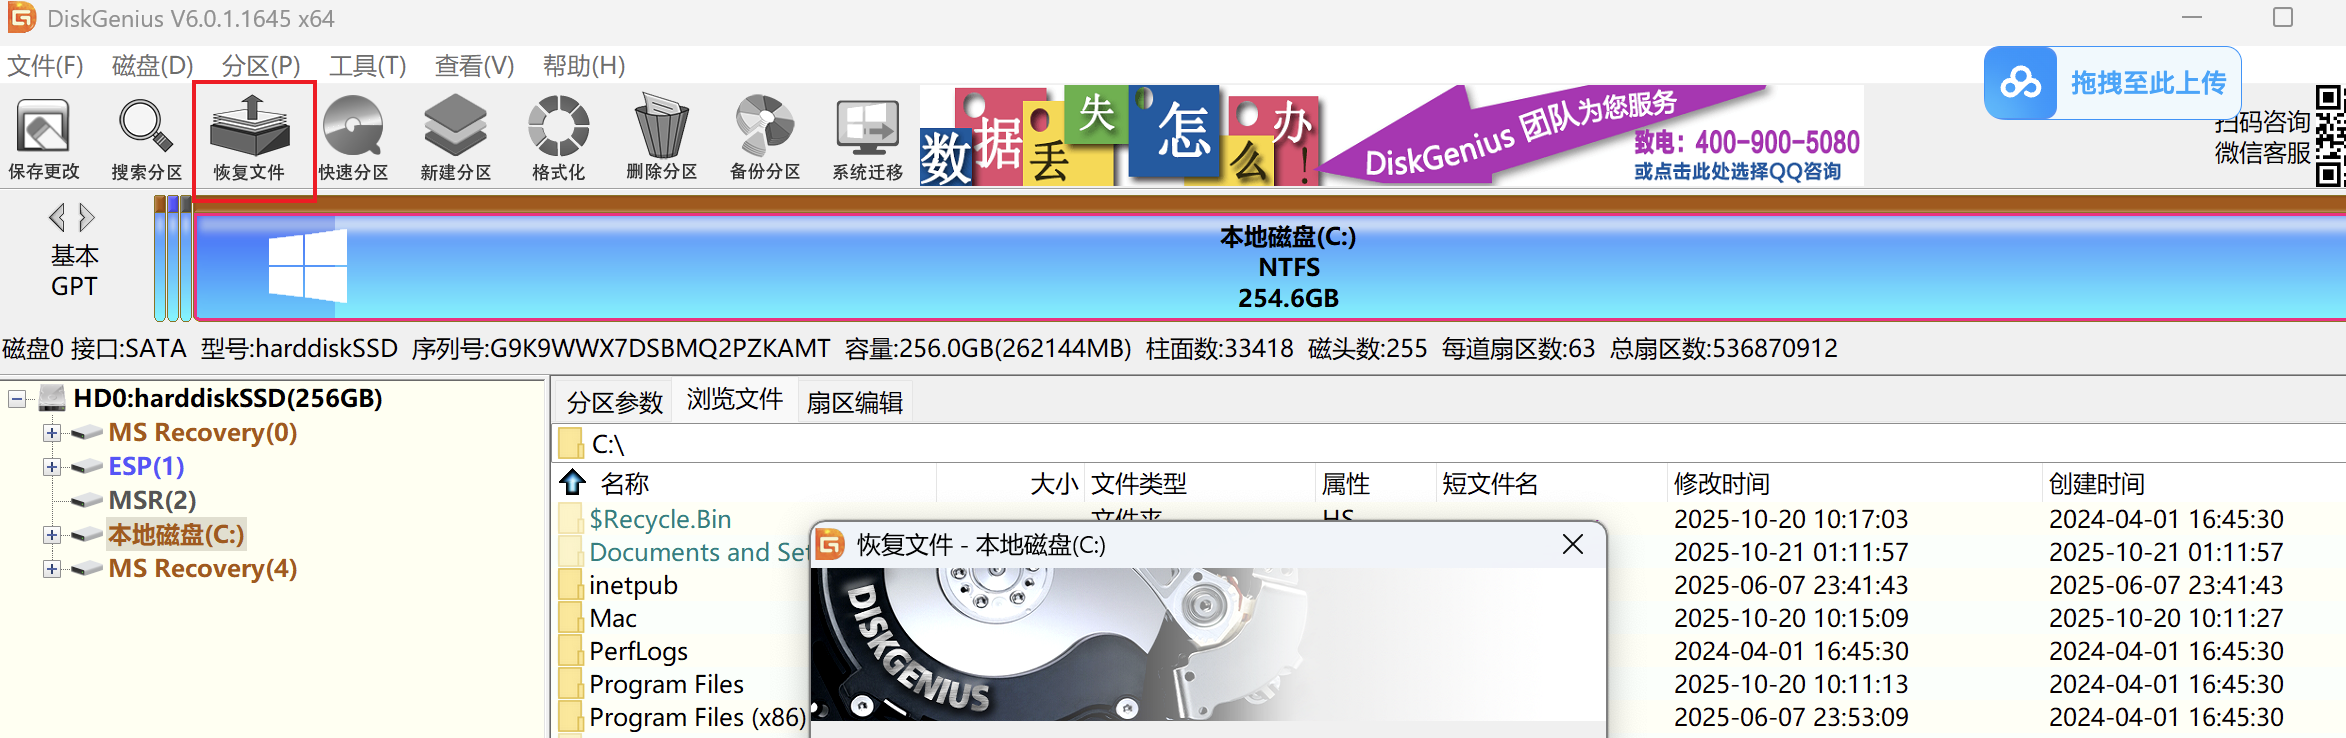Switch to the 分区参数 tab
The width and height of the screenshot is (2346, 738).
pyautogui.click(x=614, y=402)
